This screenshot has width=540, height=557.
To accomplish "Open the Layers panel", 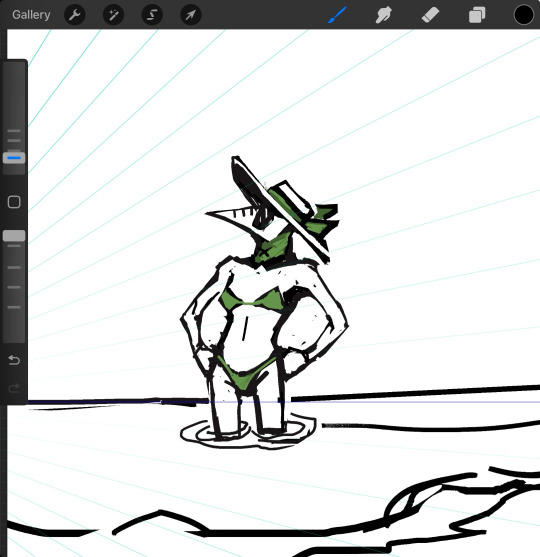I will click(x=477, y=15).
